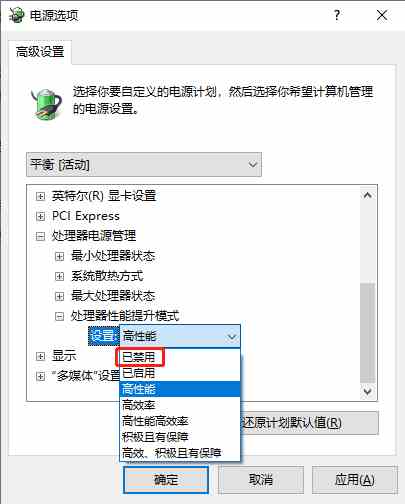The height and width of the screenshot is (504, 405).
Task: Open the 平衡 [活动] power plan dropdown
Action: 144,165
